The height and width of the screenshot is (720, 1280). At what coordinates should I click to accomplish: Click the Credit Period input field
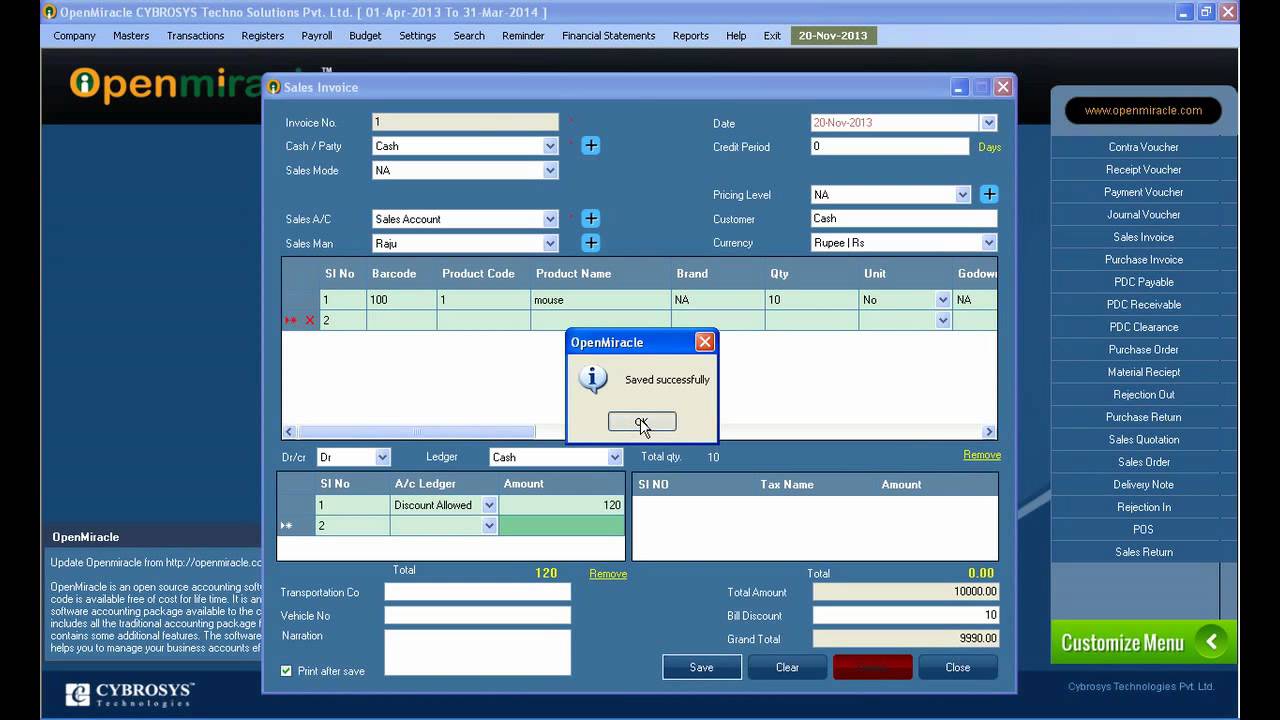(x=889, y=146)
